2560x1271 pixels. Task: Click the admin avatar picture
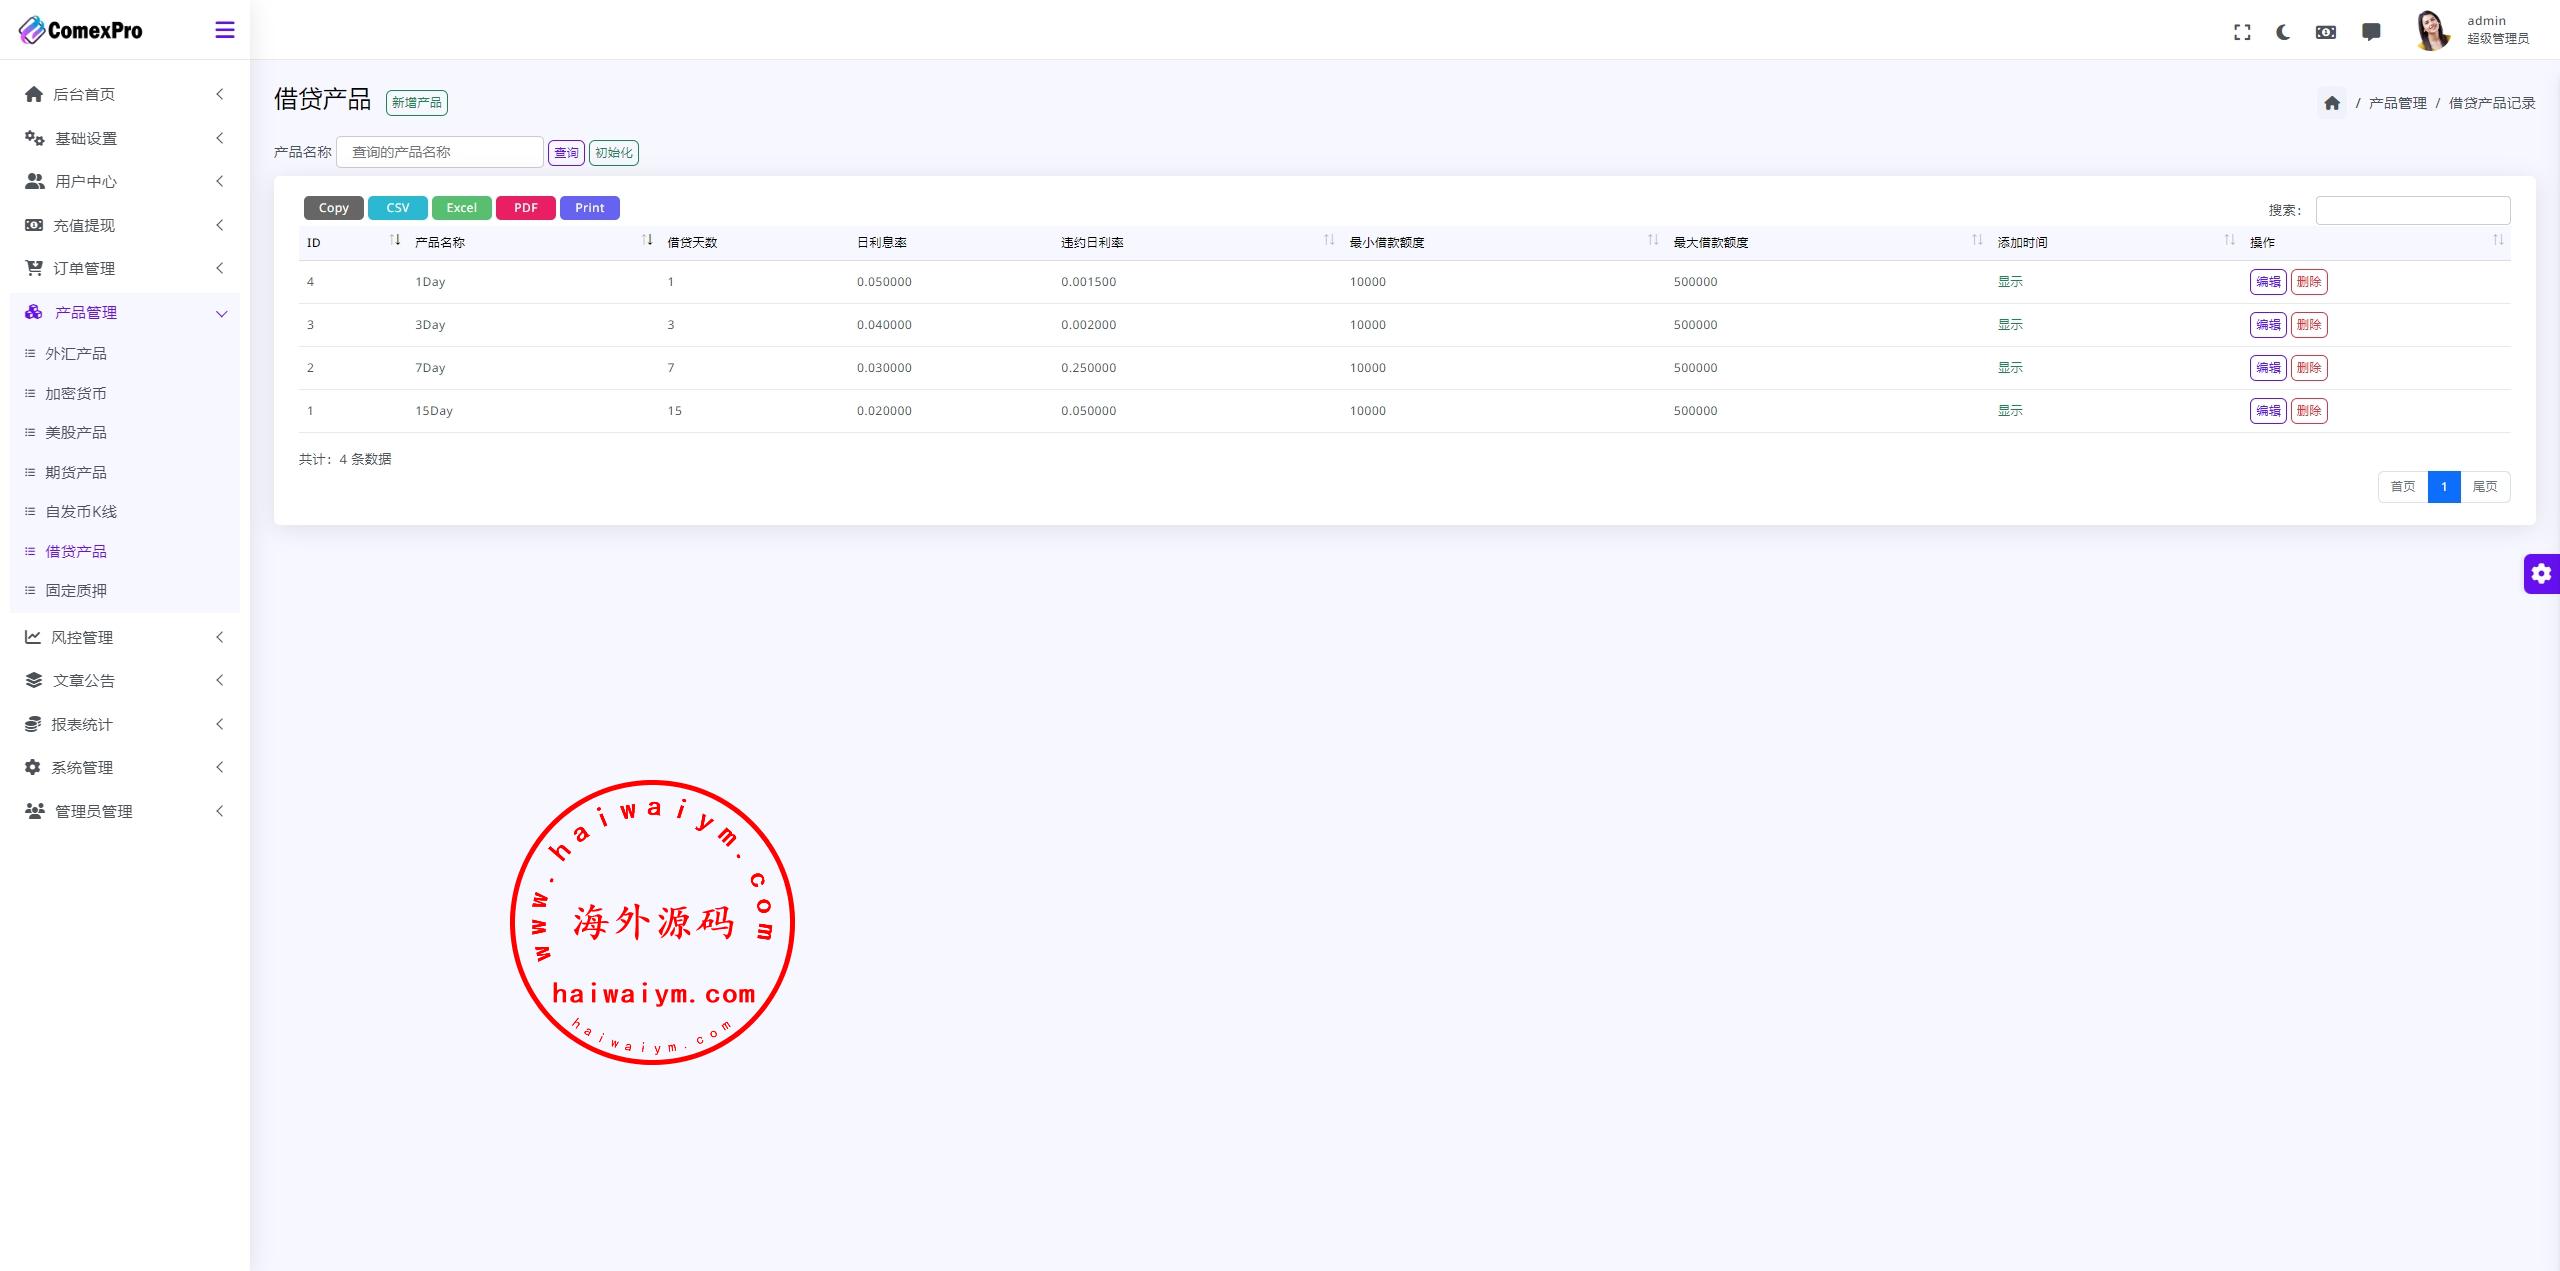coord(2431,30)
